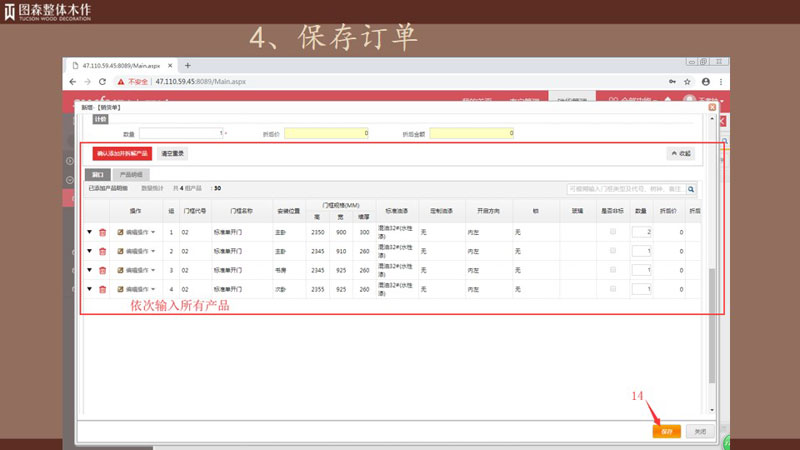Image resolution: width=800 pixels, height=450 pixels.
Task: Click the trash icon for row 3
Action: tap(102, 270)
